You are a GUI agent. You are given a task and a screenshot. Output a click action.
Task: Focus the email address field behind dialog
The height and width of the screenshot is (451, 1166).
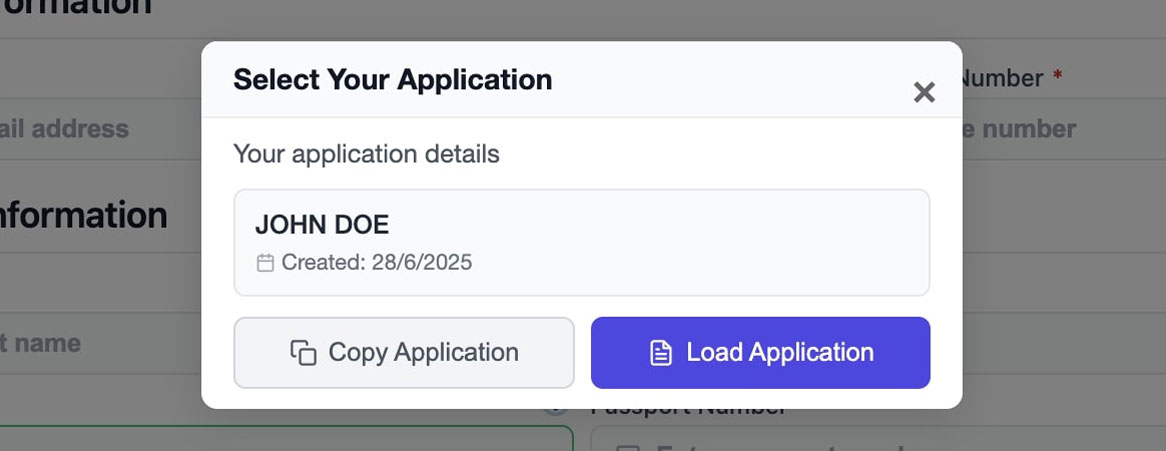(65, 129)
